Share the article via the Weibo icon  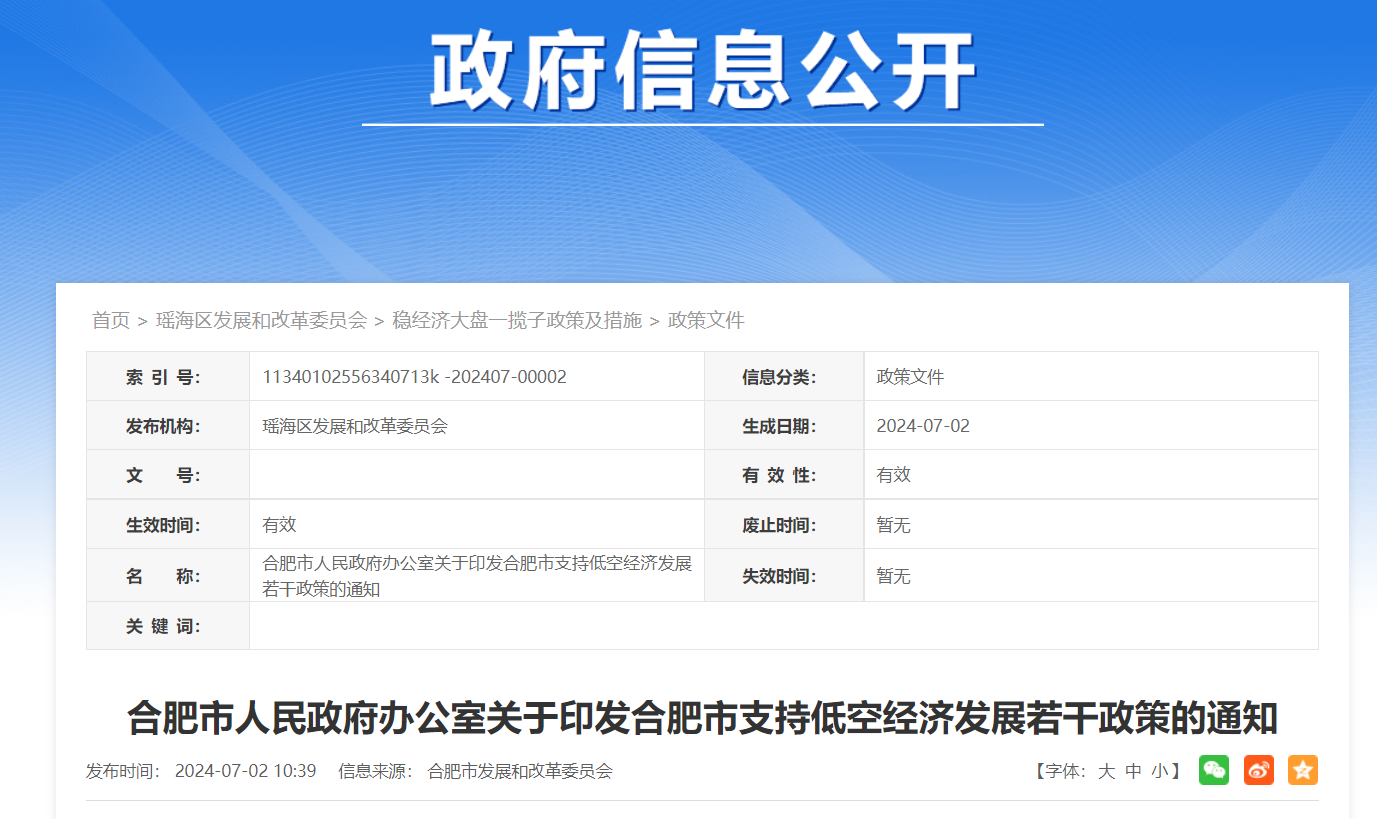1258,770
